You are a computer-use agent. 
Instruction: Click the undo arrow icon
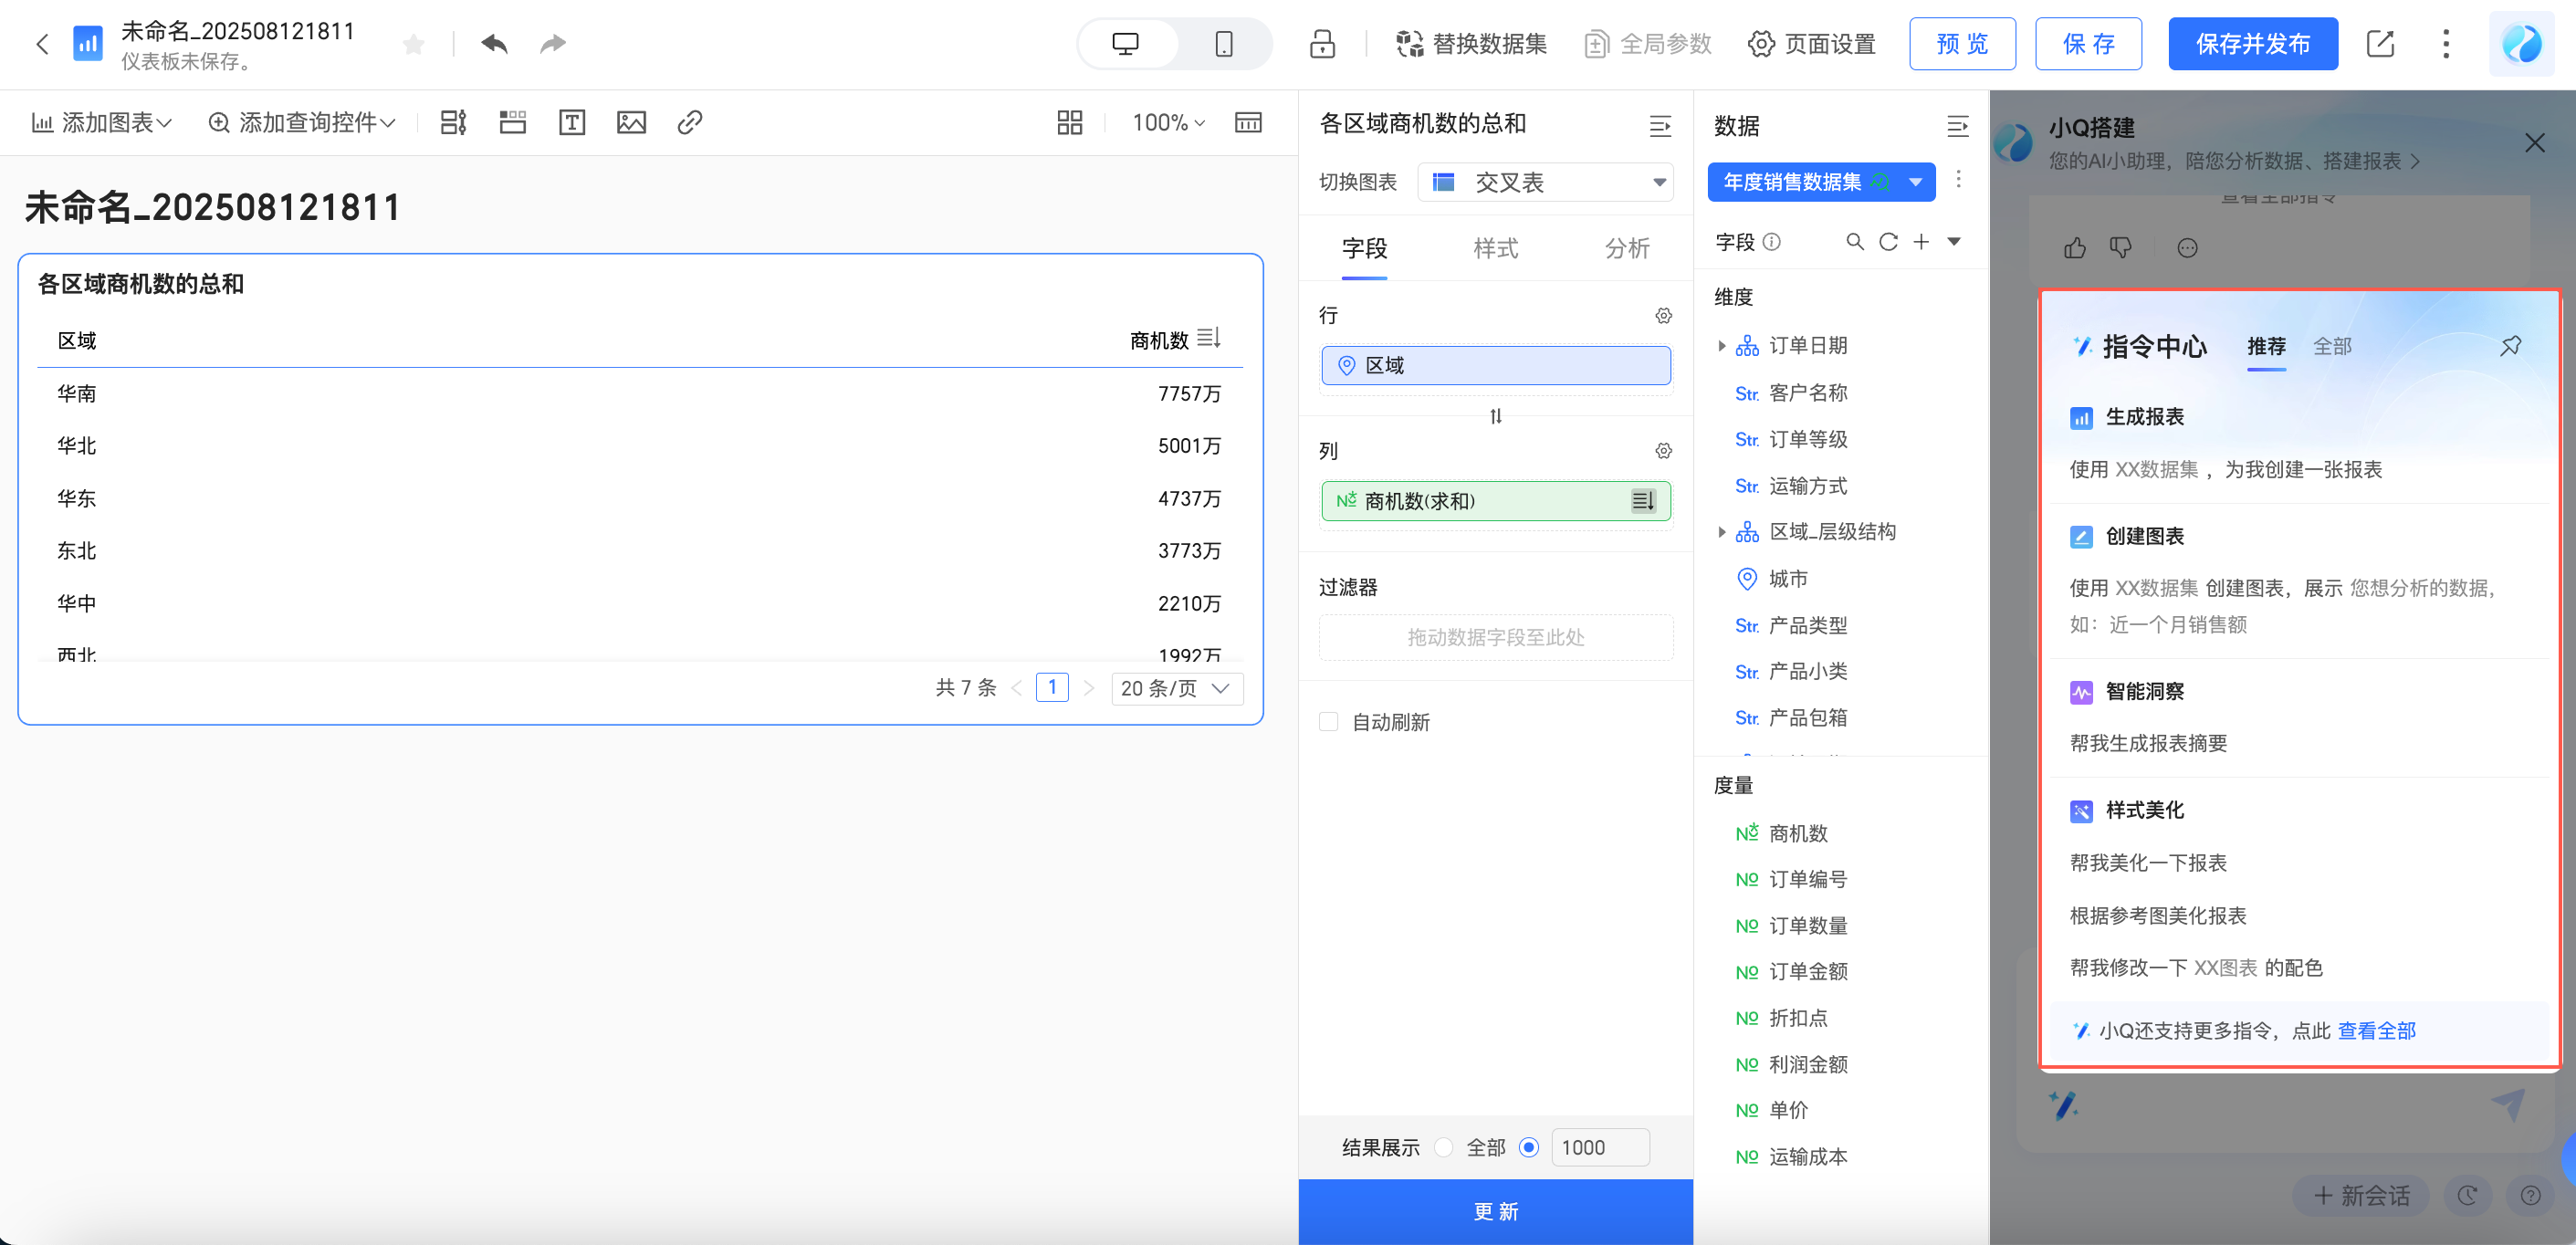pos(494,44)
